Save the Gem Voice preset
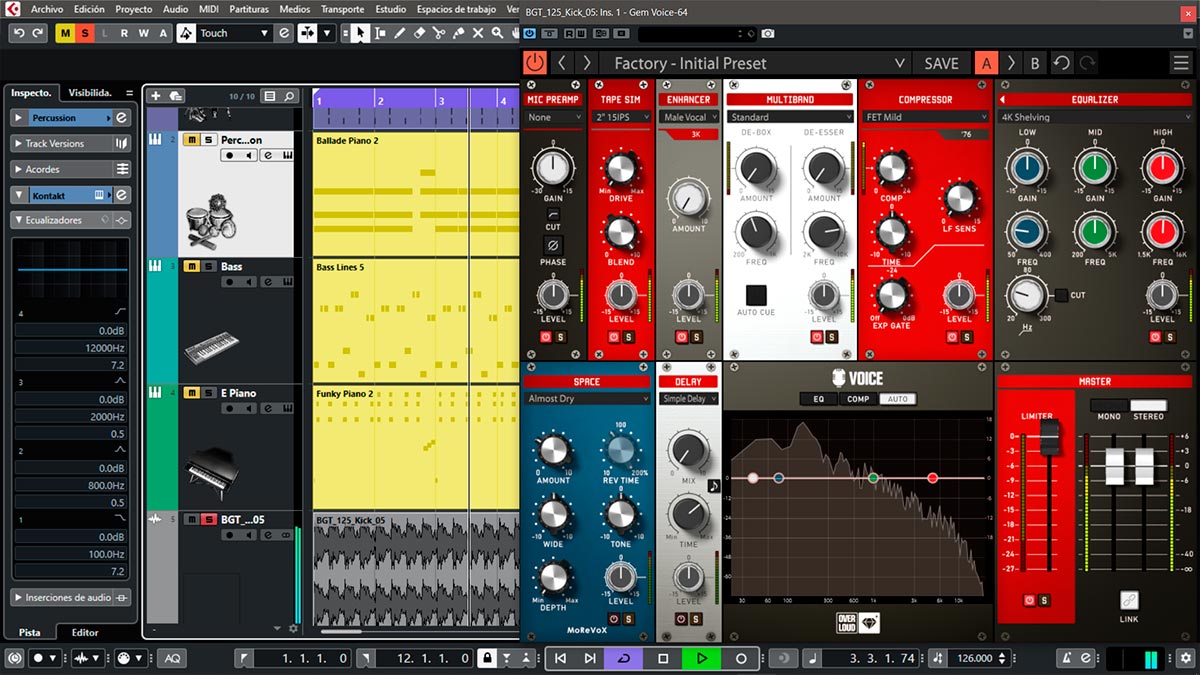Image resolution: width=1200 pixels, height=675 pixels. 941,63
